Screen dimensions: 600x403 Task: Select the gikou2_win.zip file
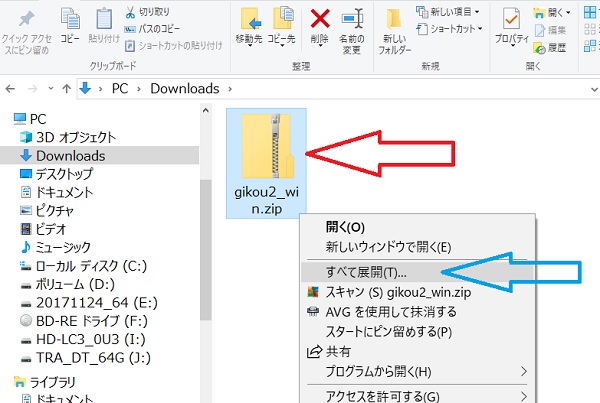[x=266, y=160]
